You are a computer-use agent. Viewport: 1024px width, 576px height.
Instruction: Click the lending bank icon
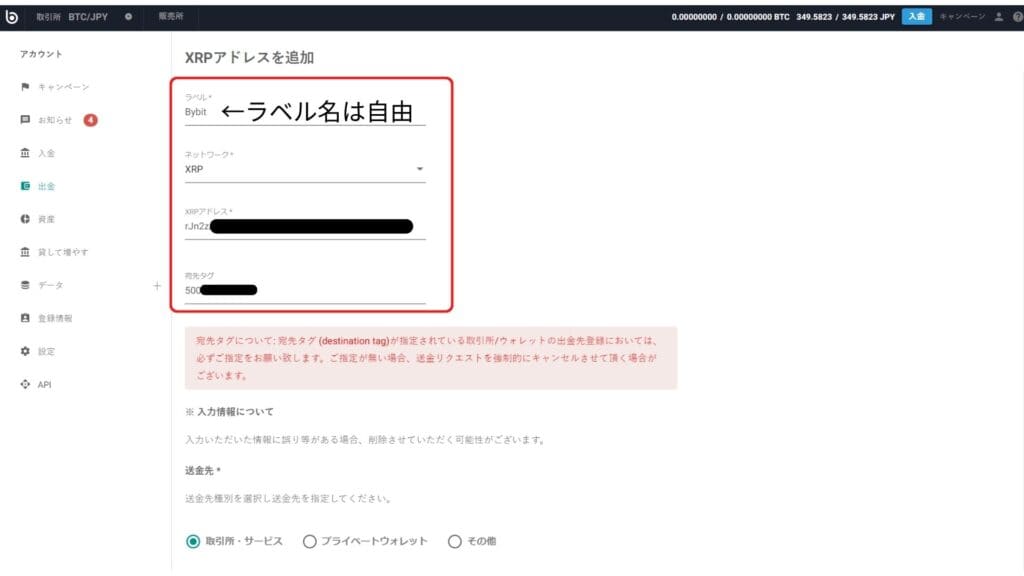click(25, 252)
